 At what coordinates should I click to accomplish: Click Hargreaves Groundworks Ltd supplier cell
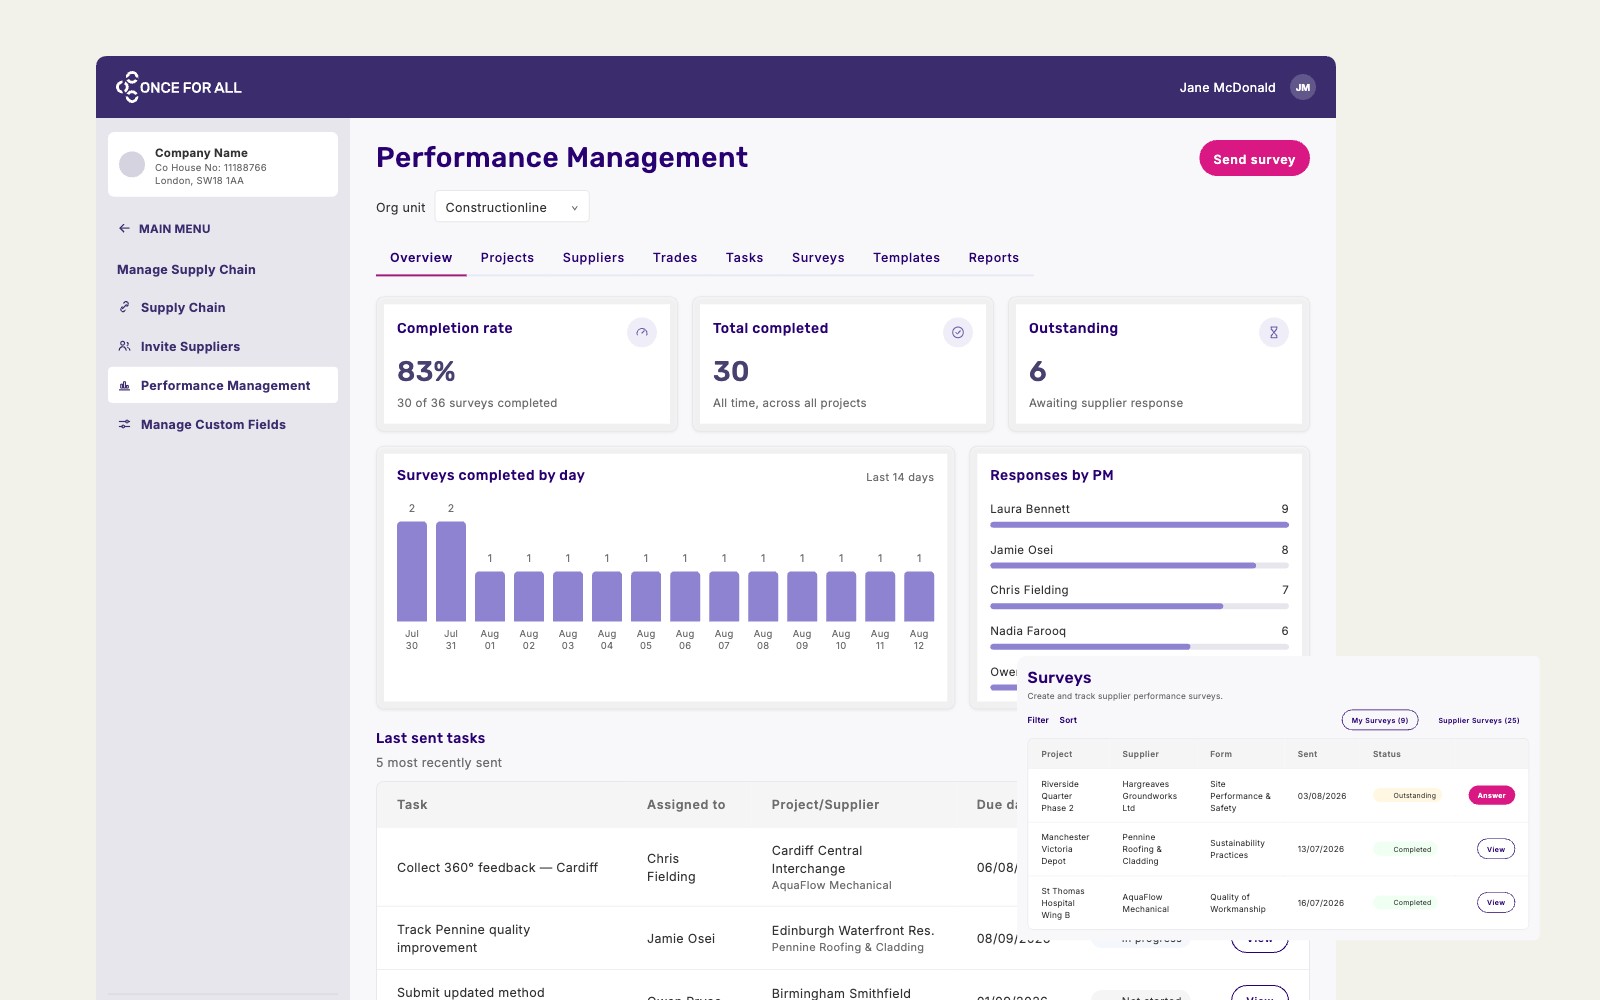pos(1149,796)
